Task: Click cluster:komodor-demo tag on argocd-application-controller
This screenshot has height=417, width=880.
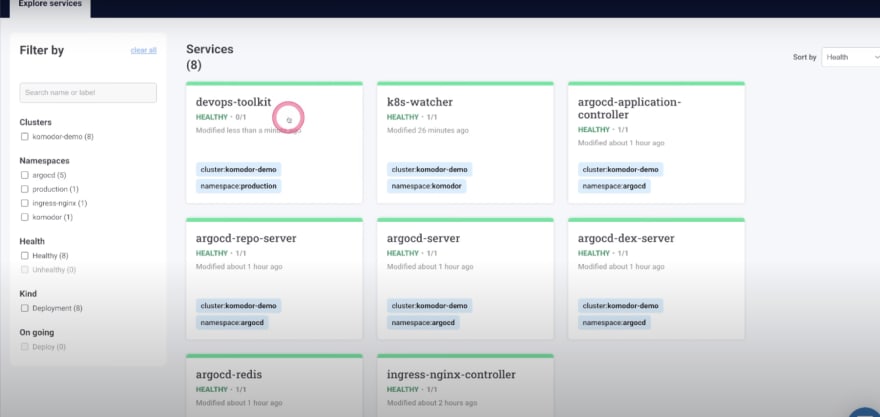Action: (620, 169)
